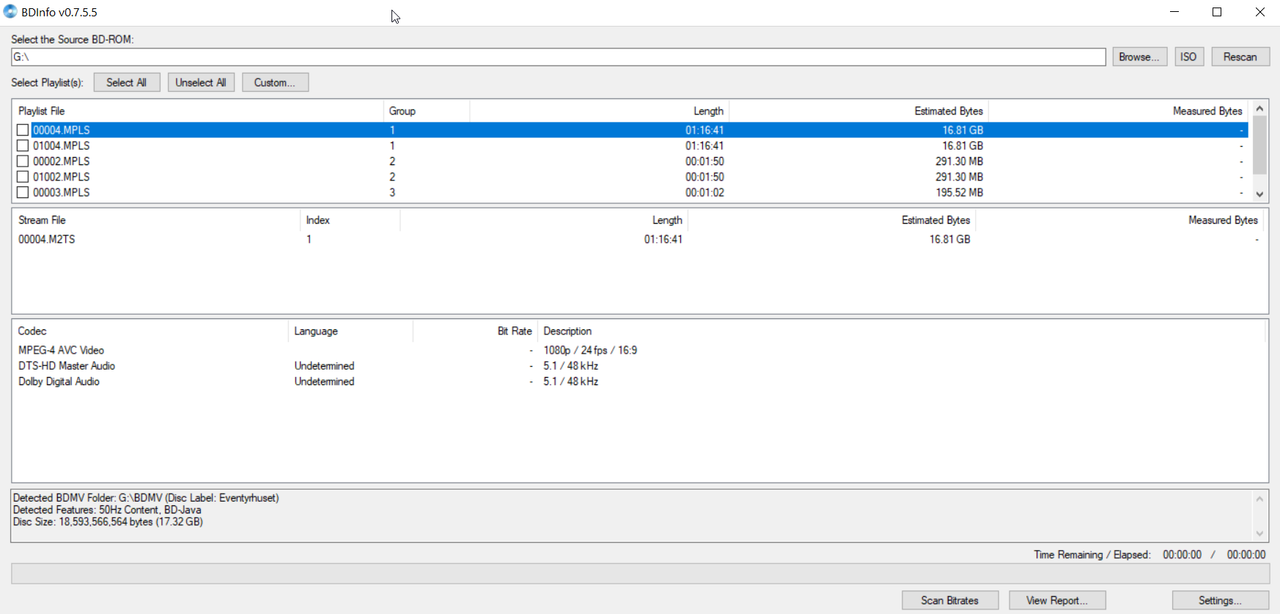Select the MPEG-4 AVC Video codec row
The width and height of the screenshot is (1280, 614).
(x=639, y=350)
